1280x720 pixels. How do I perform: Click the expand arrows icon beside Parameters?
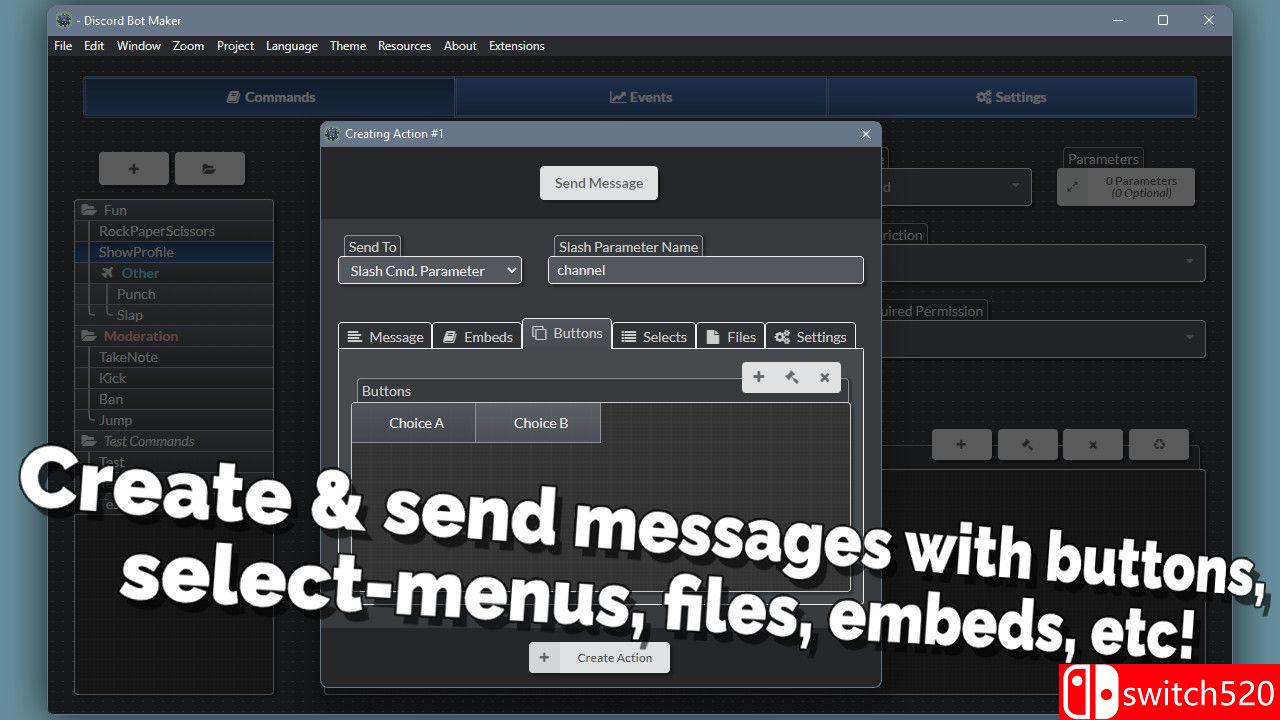[x=1073, y=187]
